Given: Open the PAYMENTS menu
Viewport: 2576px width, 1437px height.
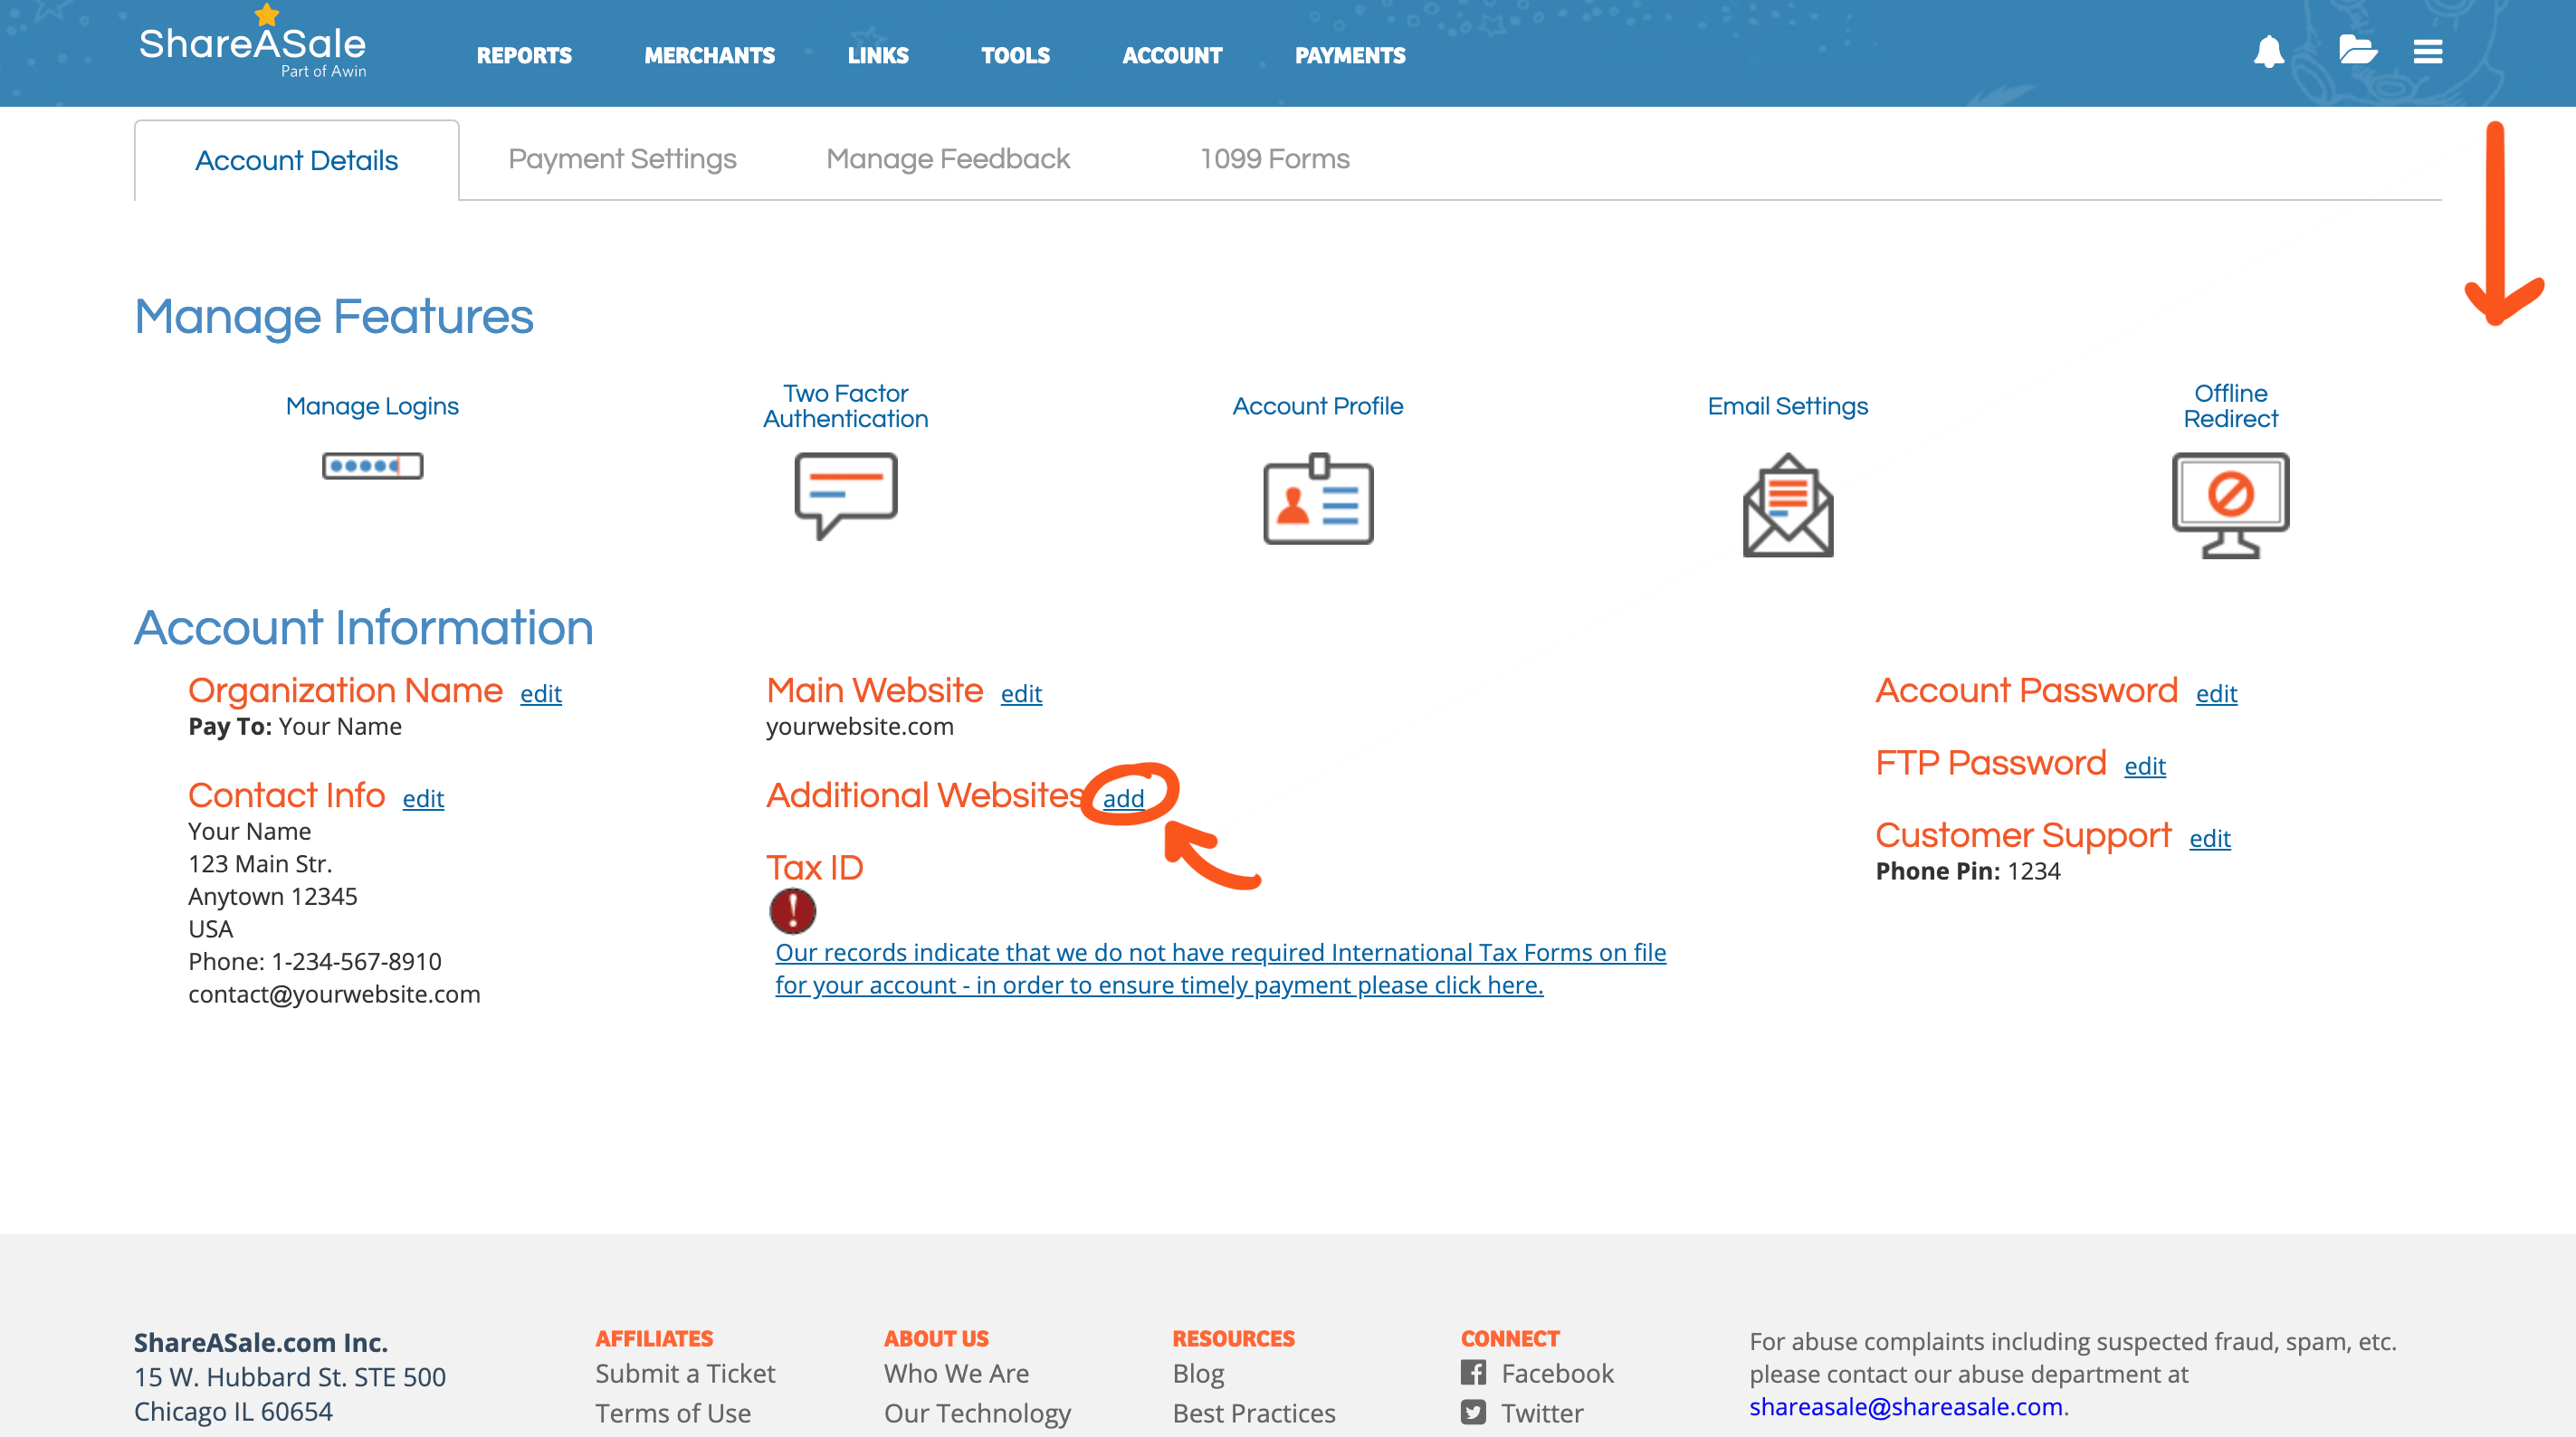Looking at the screenshot, I should click(1350, 56).
